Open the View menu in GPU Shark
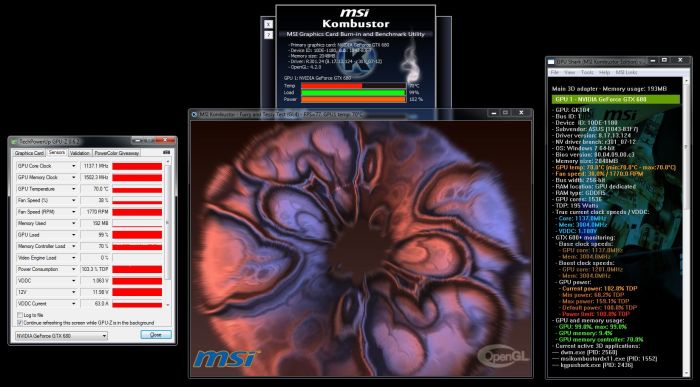The width and height of the screenshot is (700, 387). (570, 72)
